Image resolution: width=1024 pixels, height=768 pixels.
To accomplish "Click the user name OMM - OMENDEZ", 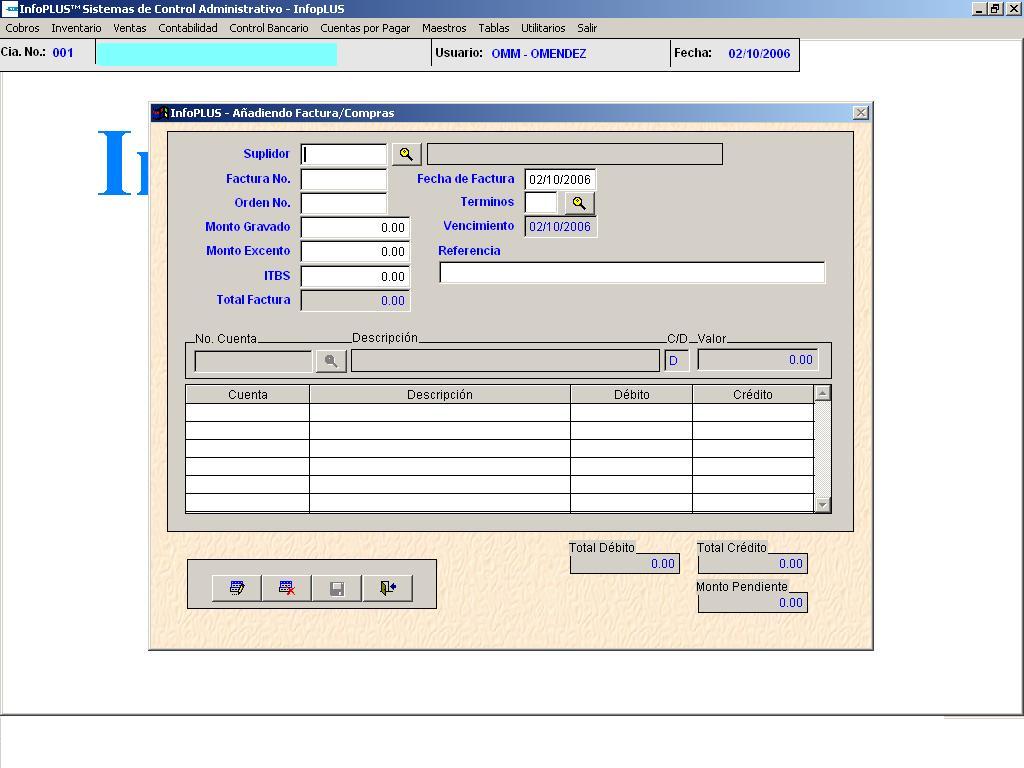I will [x=539, y=54].
